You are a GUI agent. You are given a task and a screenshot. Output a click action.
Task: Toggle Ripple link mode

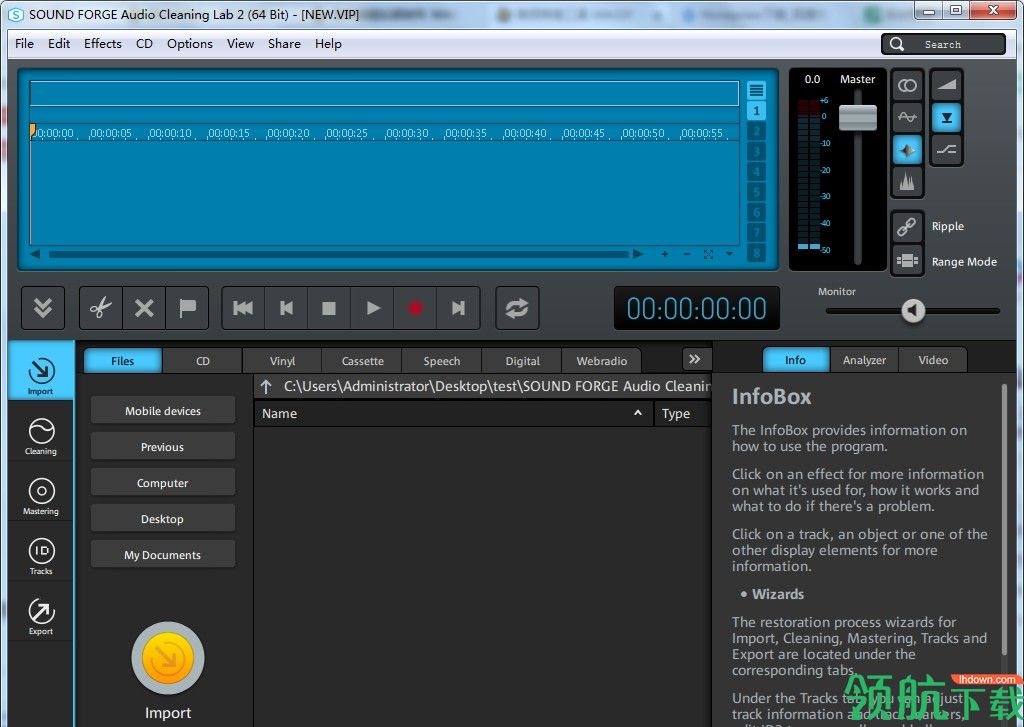907,227
